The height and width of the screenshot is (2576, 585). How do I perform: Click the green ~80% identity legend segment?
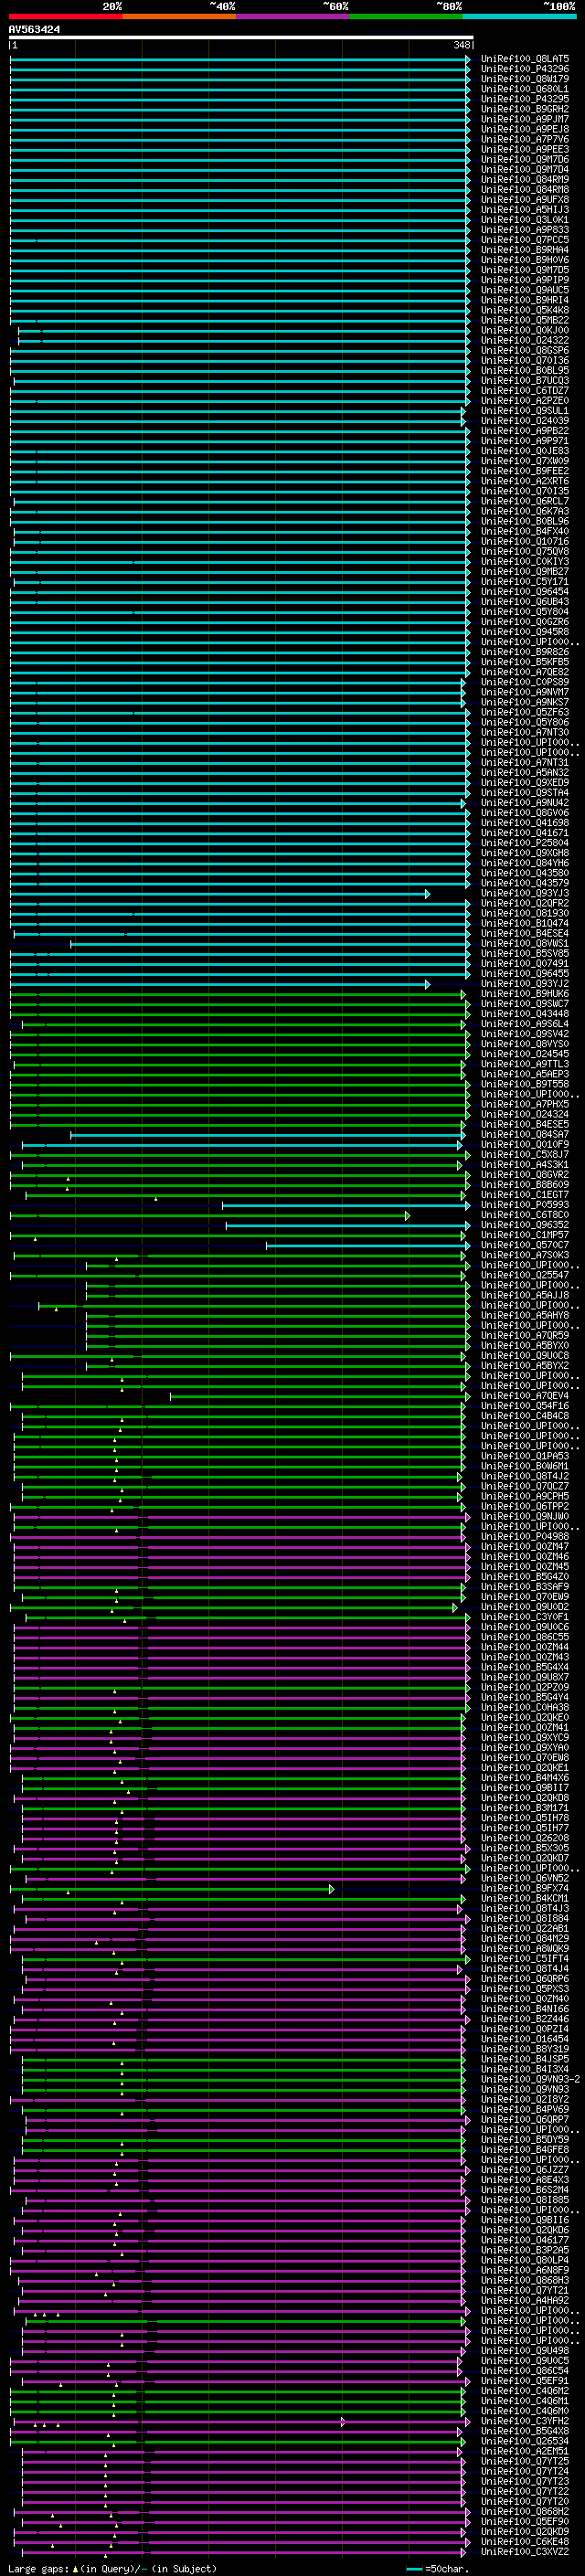coord(406,16)
